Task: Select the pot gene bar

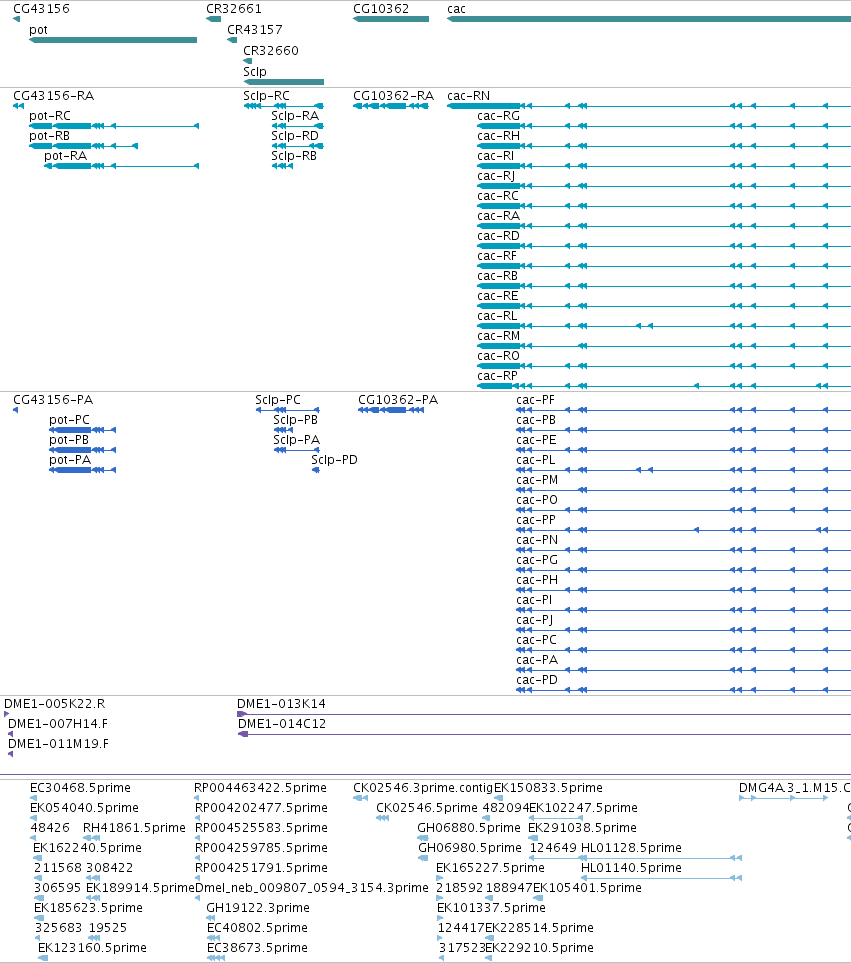Action: pyautogui.click(x=113, y=40)
